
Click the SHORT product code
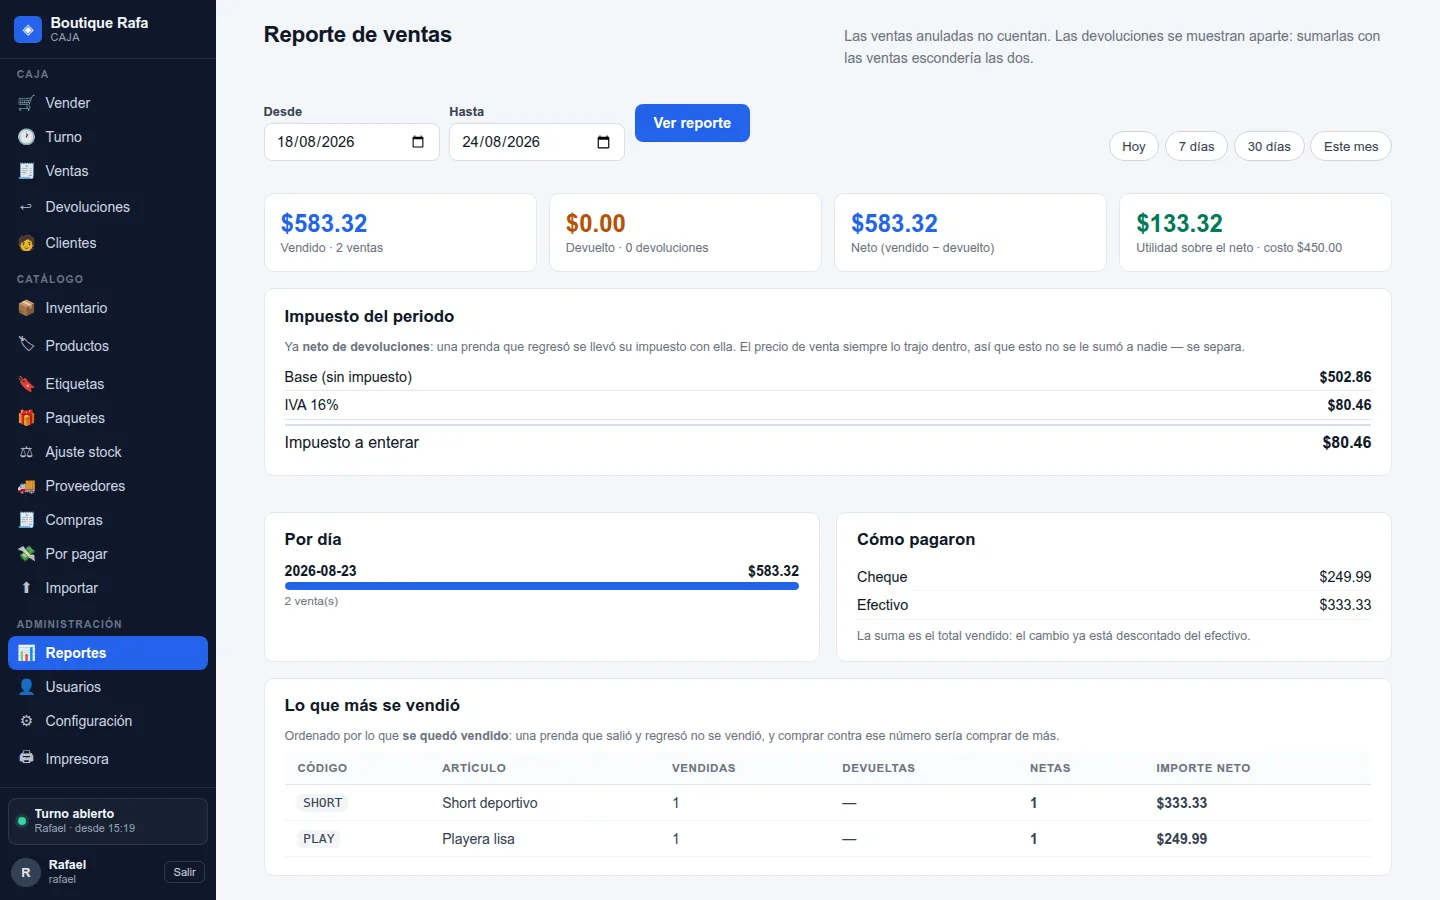pyautogui.click(x=322, y=803)
